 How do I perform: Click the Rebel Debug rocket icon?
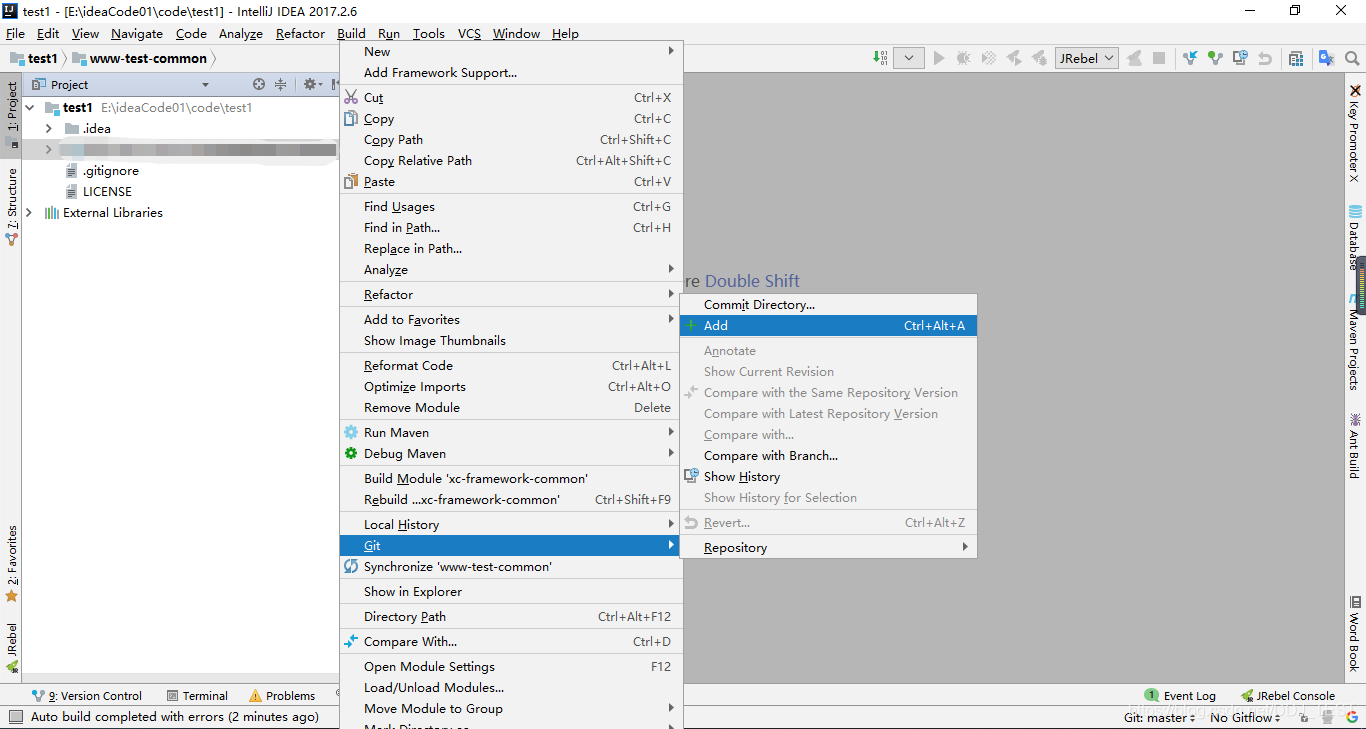click(1039, 58)
